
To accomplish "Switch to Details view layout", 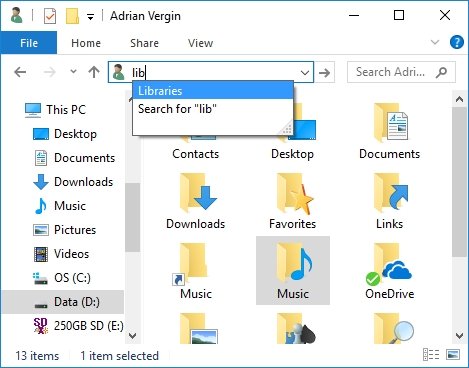I will 431,355.
